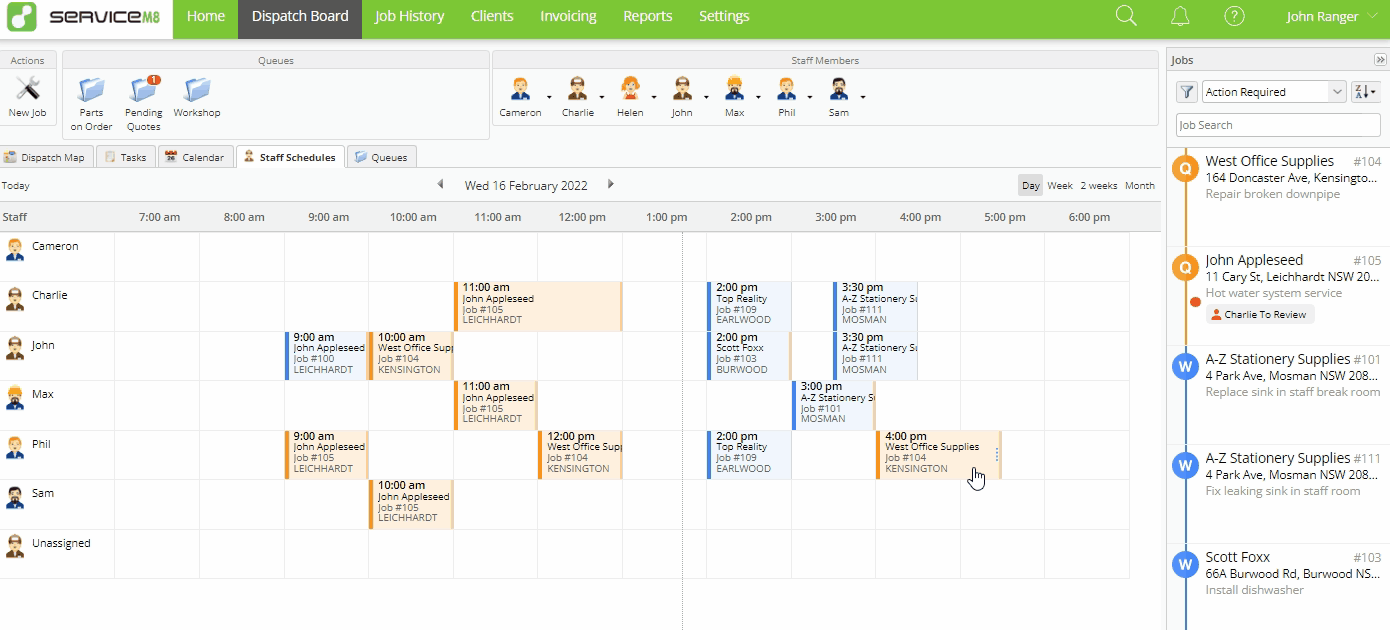The width and height of the screenshot is (1390, 630).
Task: Open the help question mark icon
Action: (x=1235, y=17)
